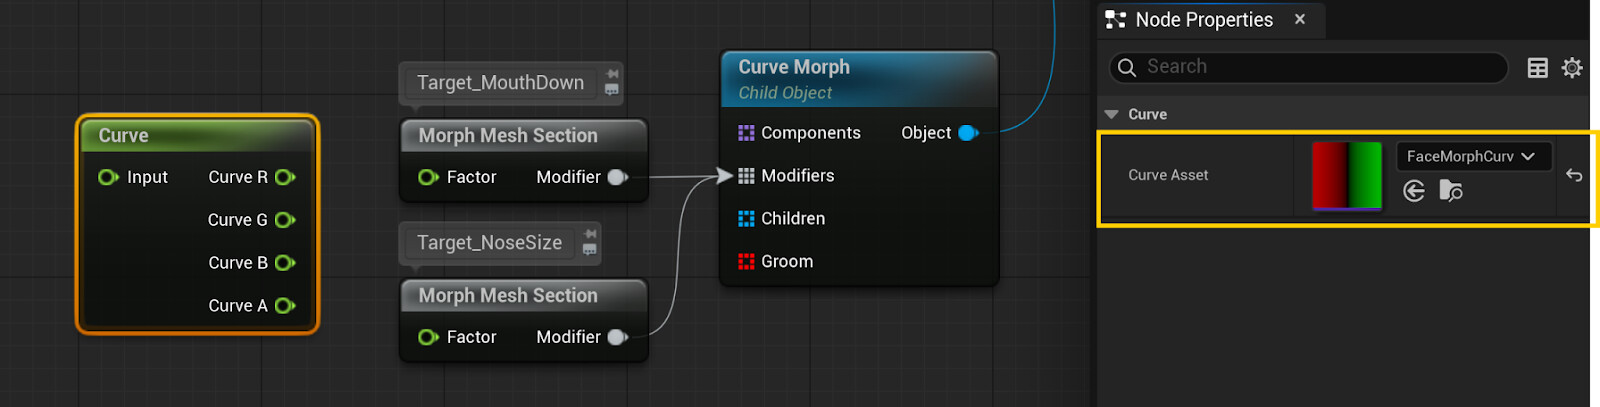
Task: Click the Groom pin on Curve Morph
Action: click(746, 262)
